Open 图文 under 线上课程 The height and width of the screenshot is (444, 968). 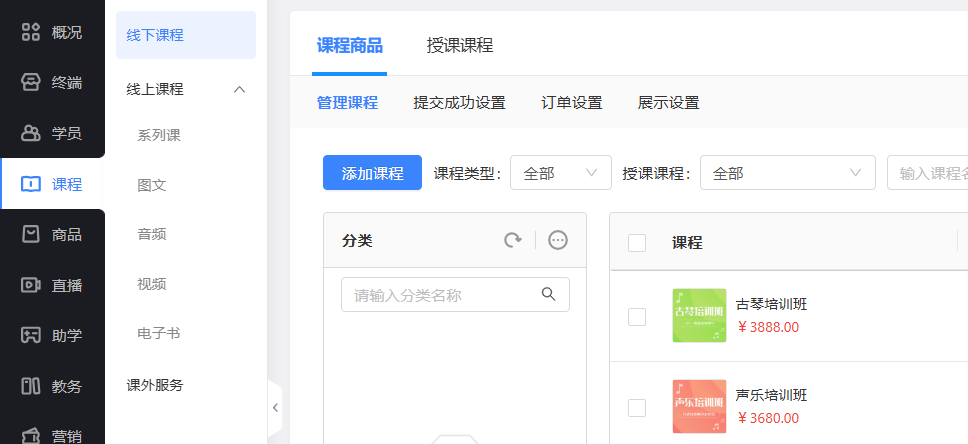[152, 185]
